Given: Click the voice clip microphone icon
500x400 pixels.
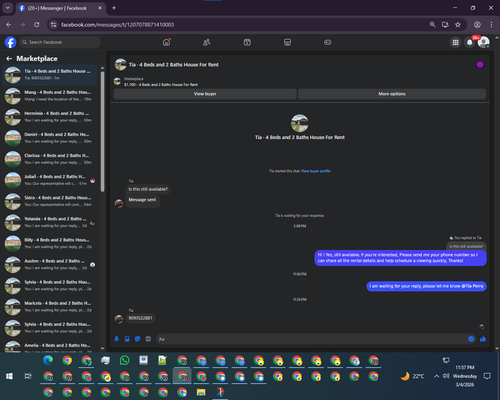Looking at the screenshot, I should coord(117,339).
